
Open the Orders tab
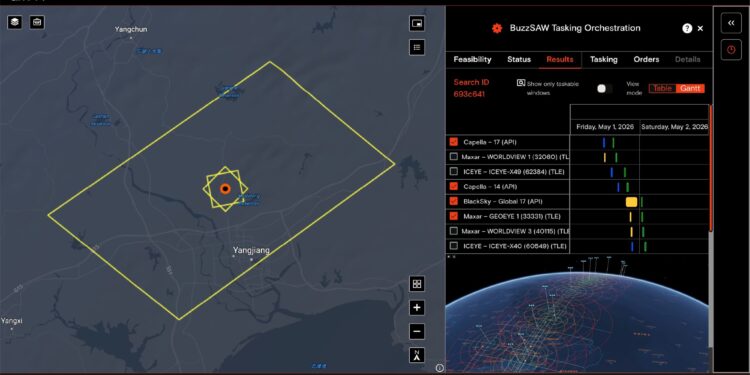[646, 59]
